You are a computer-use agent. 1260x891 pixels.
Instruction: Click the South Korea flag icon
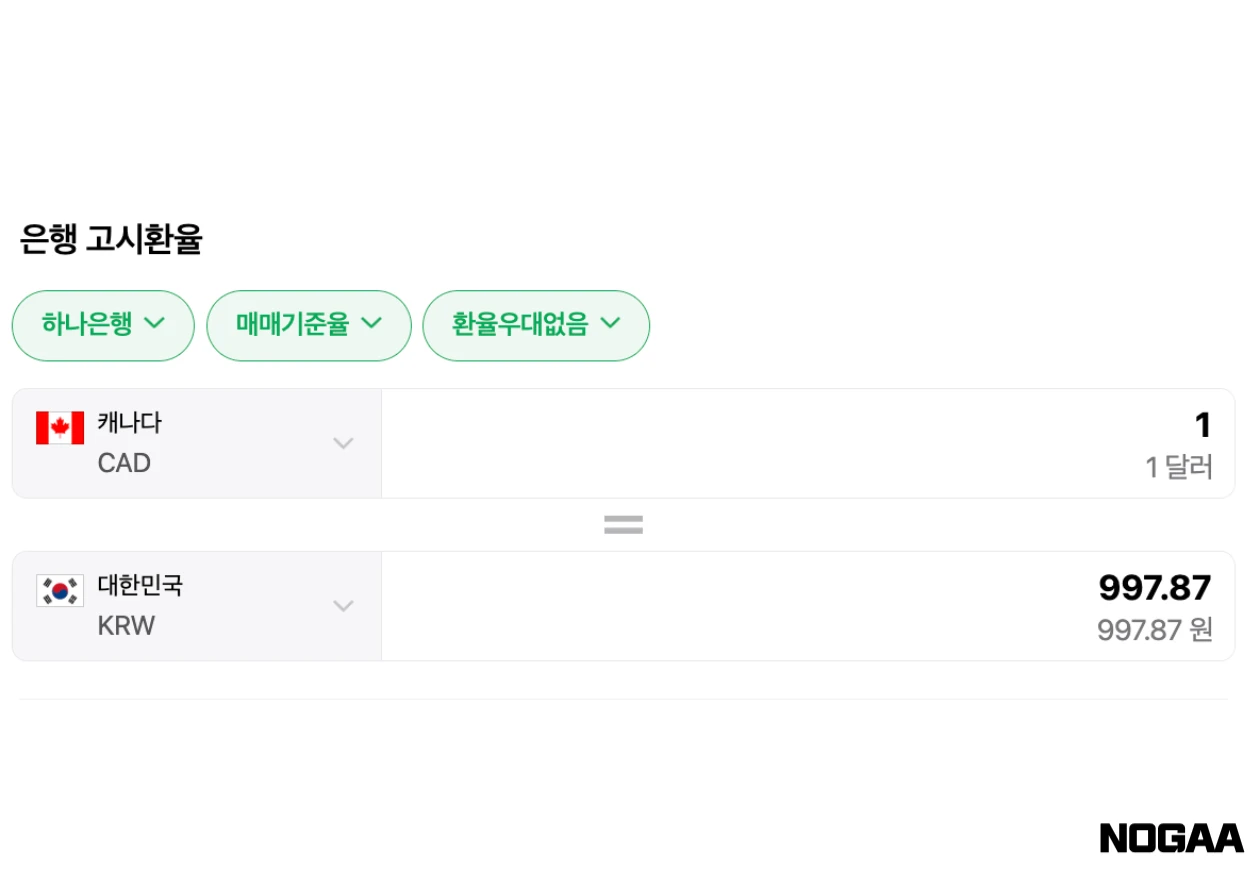click(x=59, y=590)
